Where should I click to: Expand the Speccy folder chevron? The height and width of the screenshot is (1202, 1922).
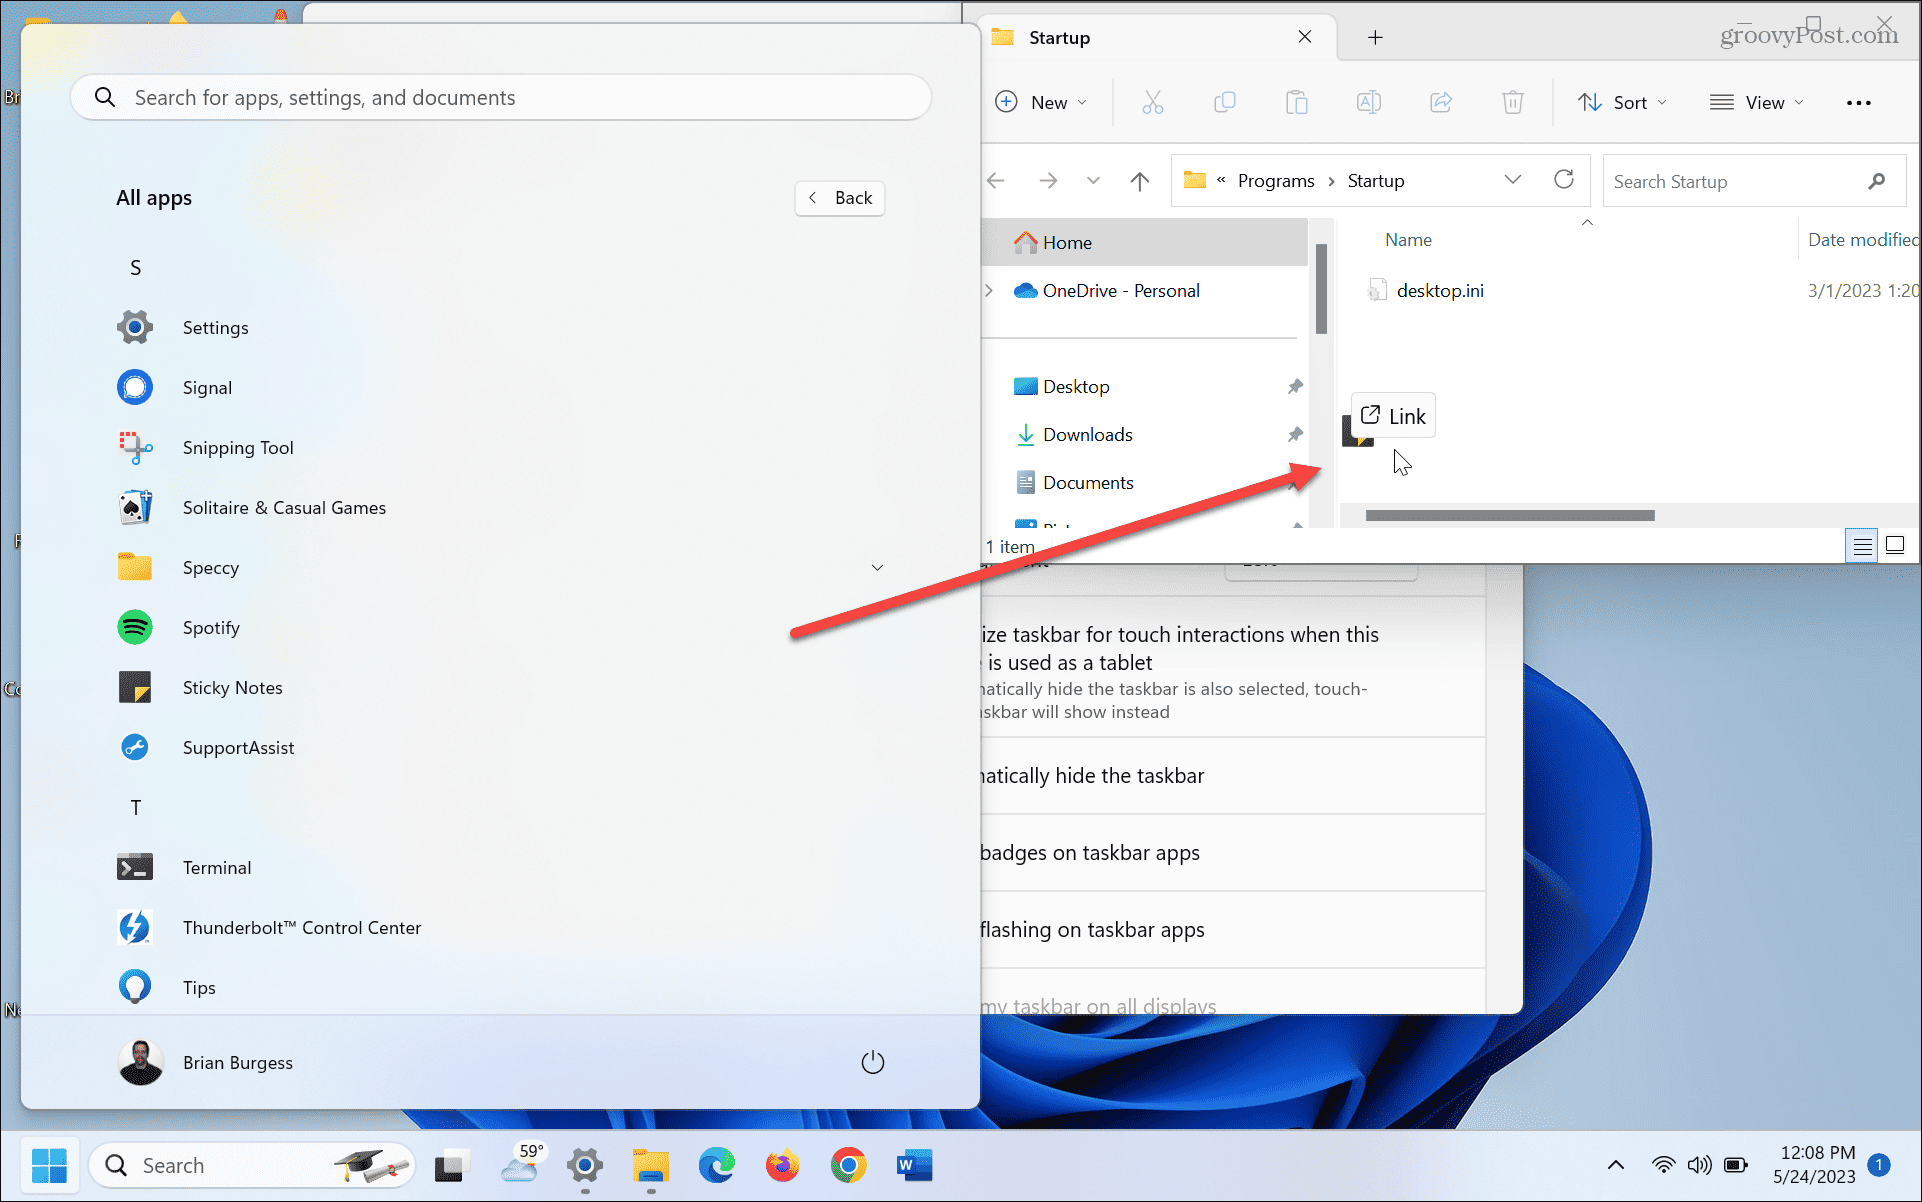click(877, 568)
